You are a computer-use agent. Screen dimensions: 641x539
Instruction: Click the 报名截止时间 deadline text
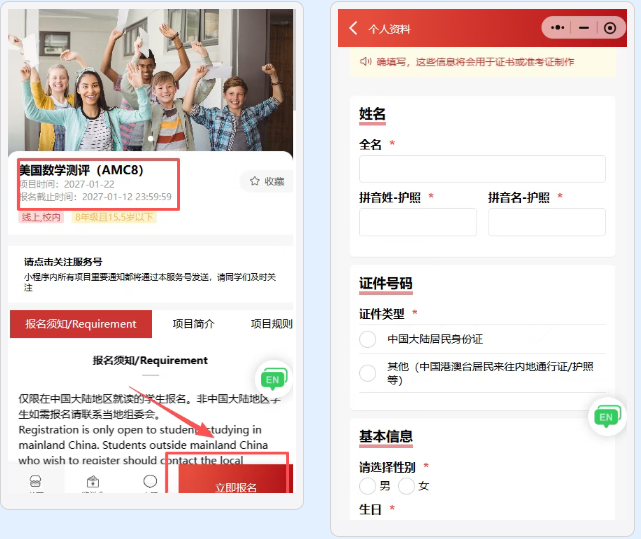click(95, 197)
